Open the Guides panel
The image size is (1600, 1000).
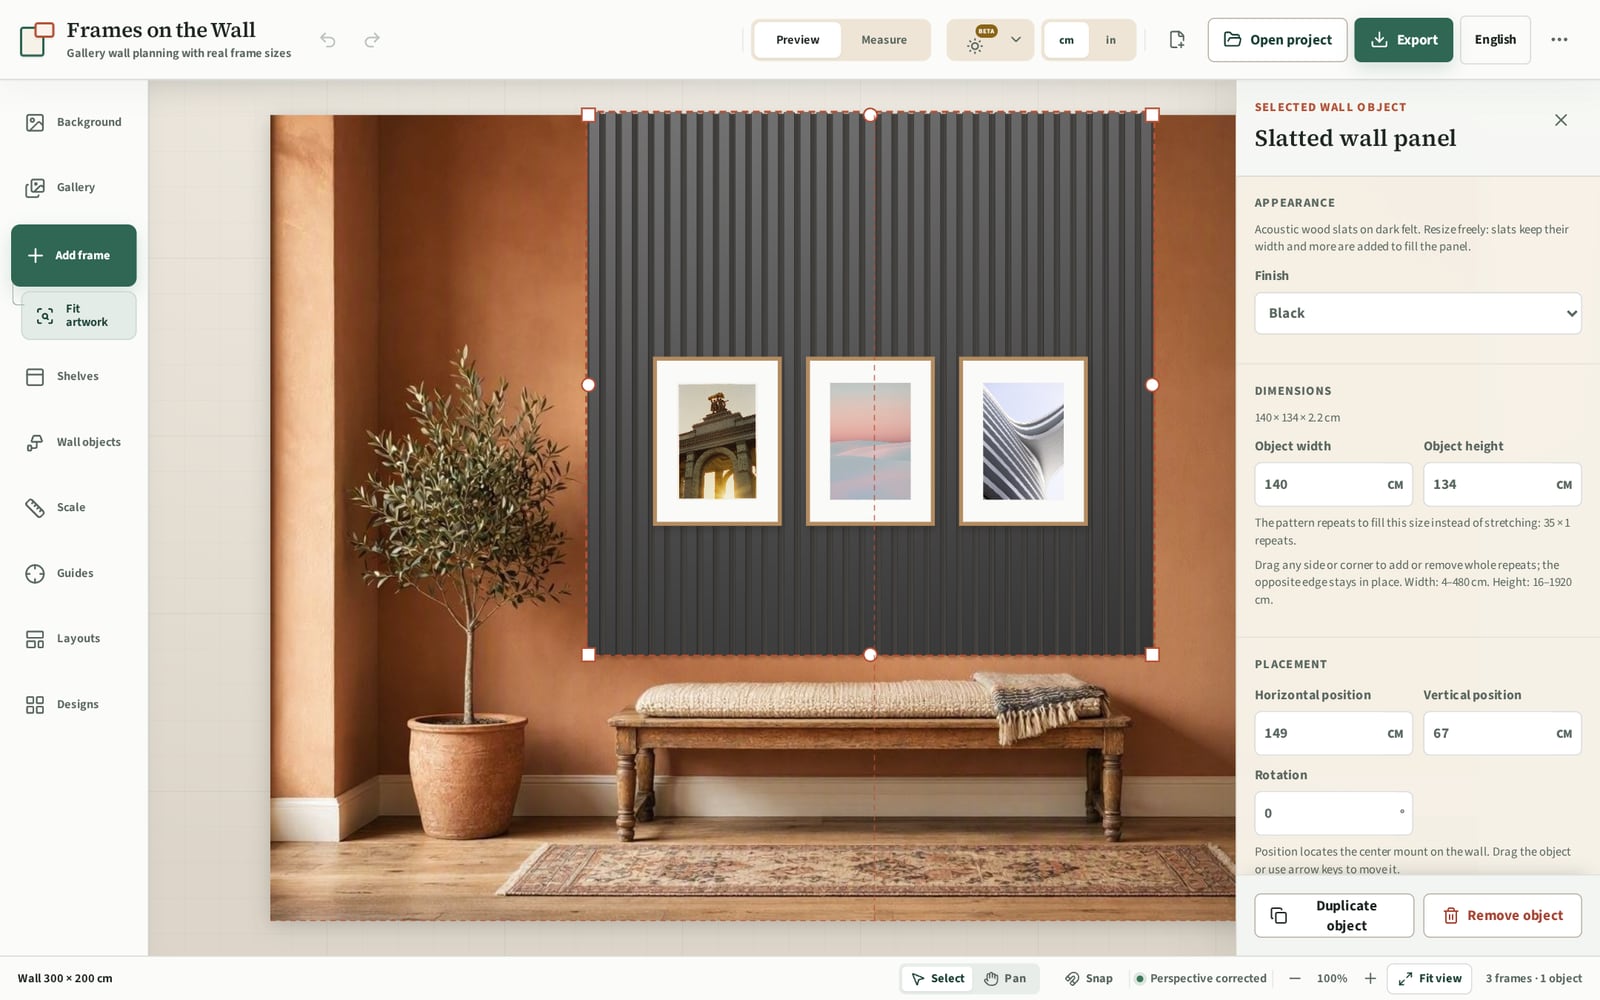click(x=74, y=573)
